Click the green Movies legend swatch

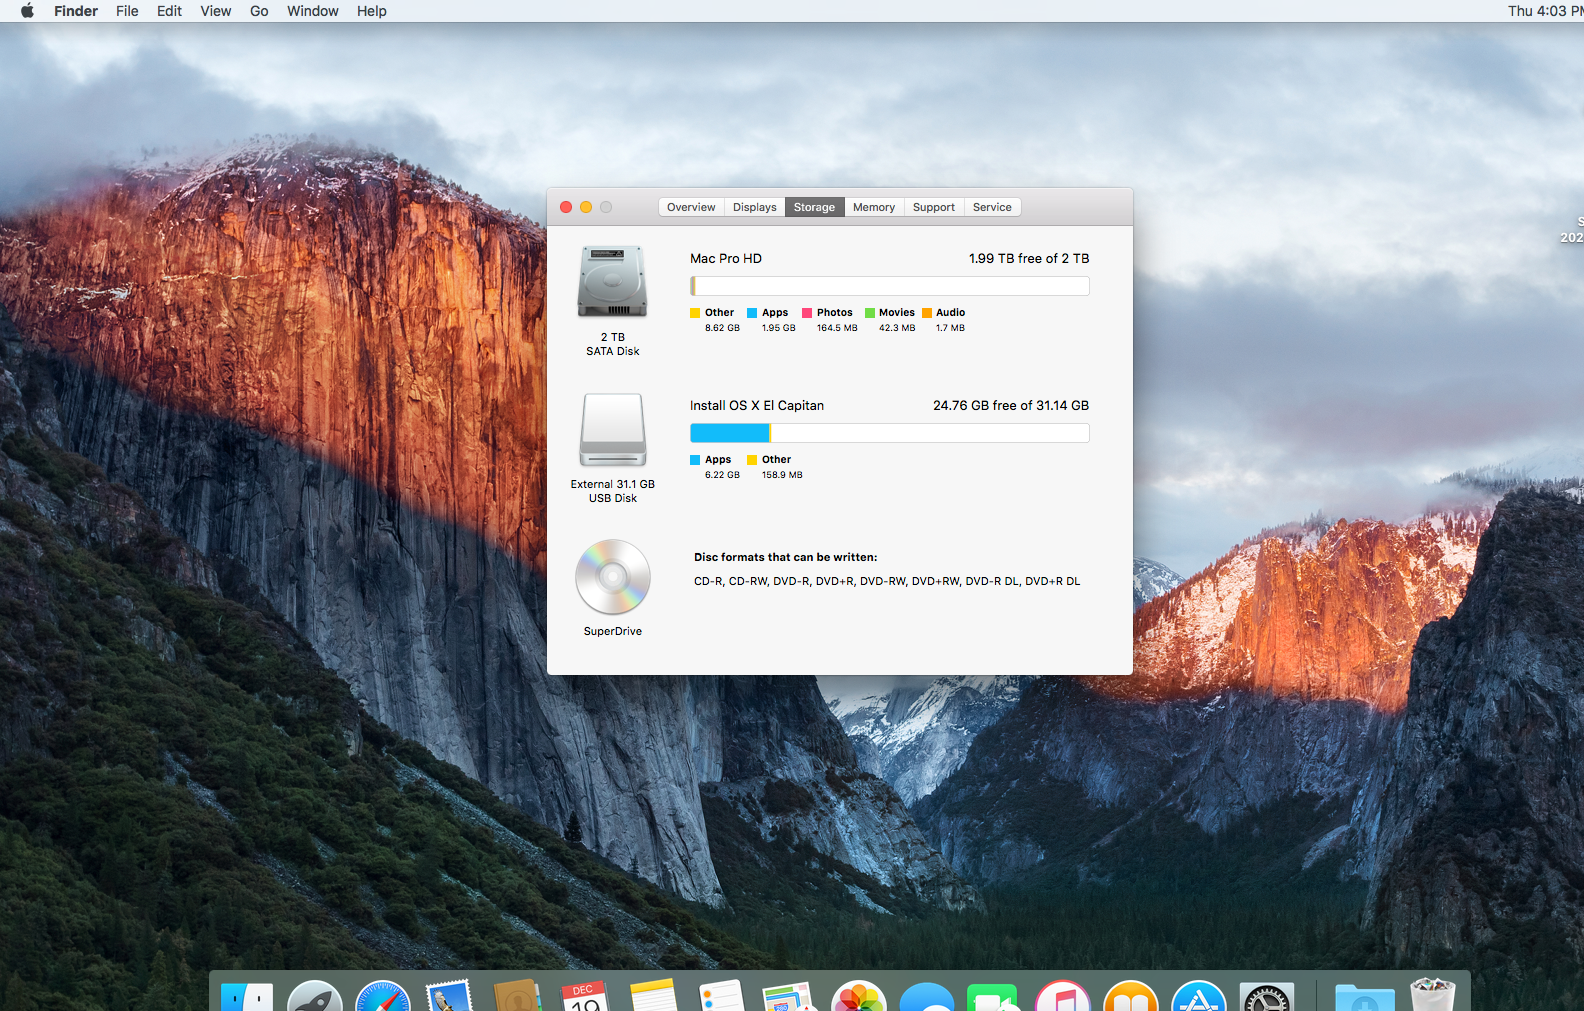[x=870, y=313]
